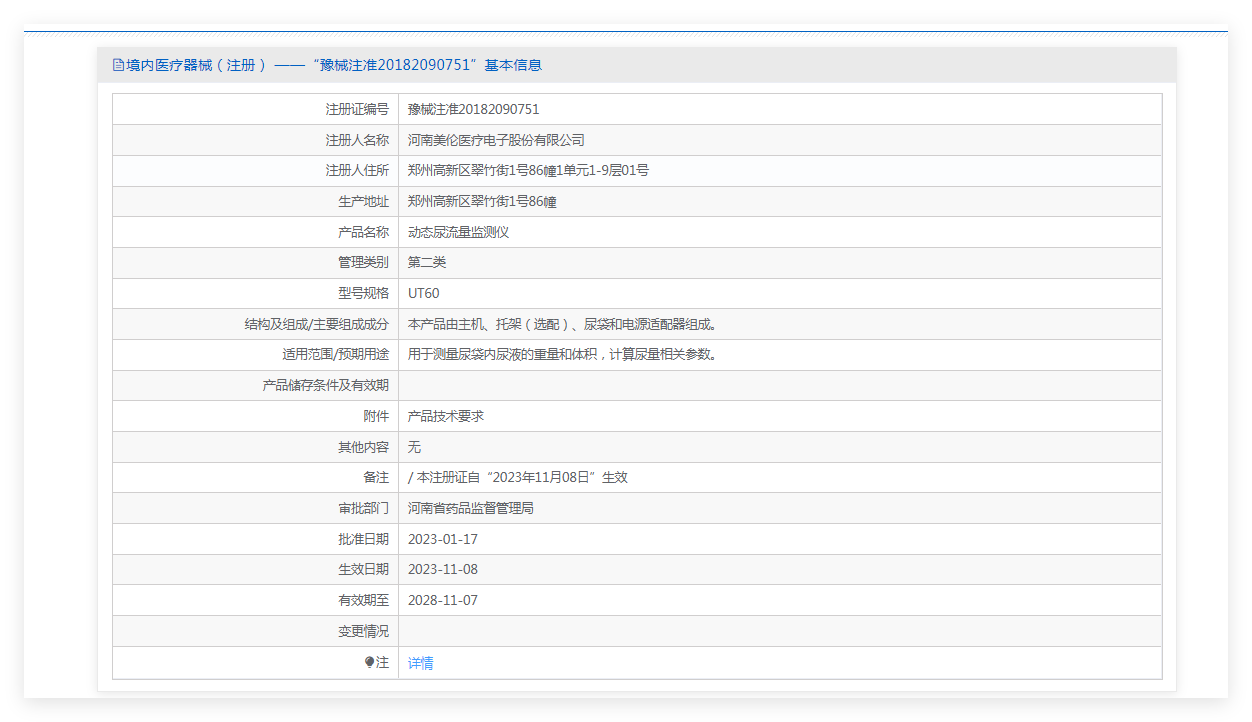Click the 审批部门 label
The height and width of the screenshot is (722, 1252).
[363, 508]
